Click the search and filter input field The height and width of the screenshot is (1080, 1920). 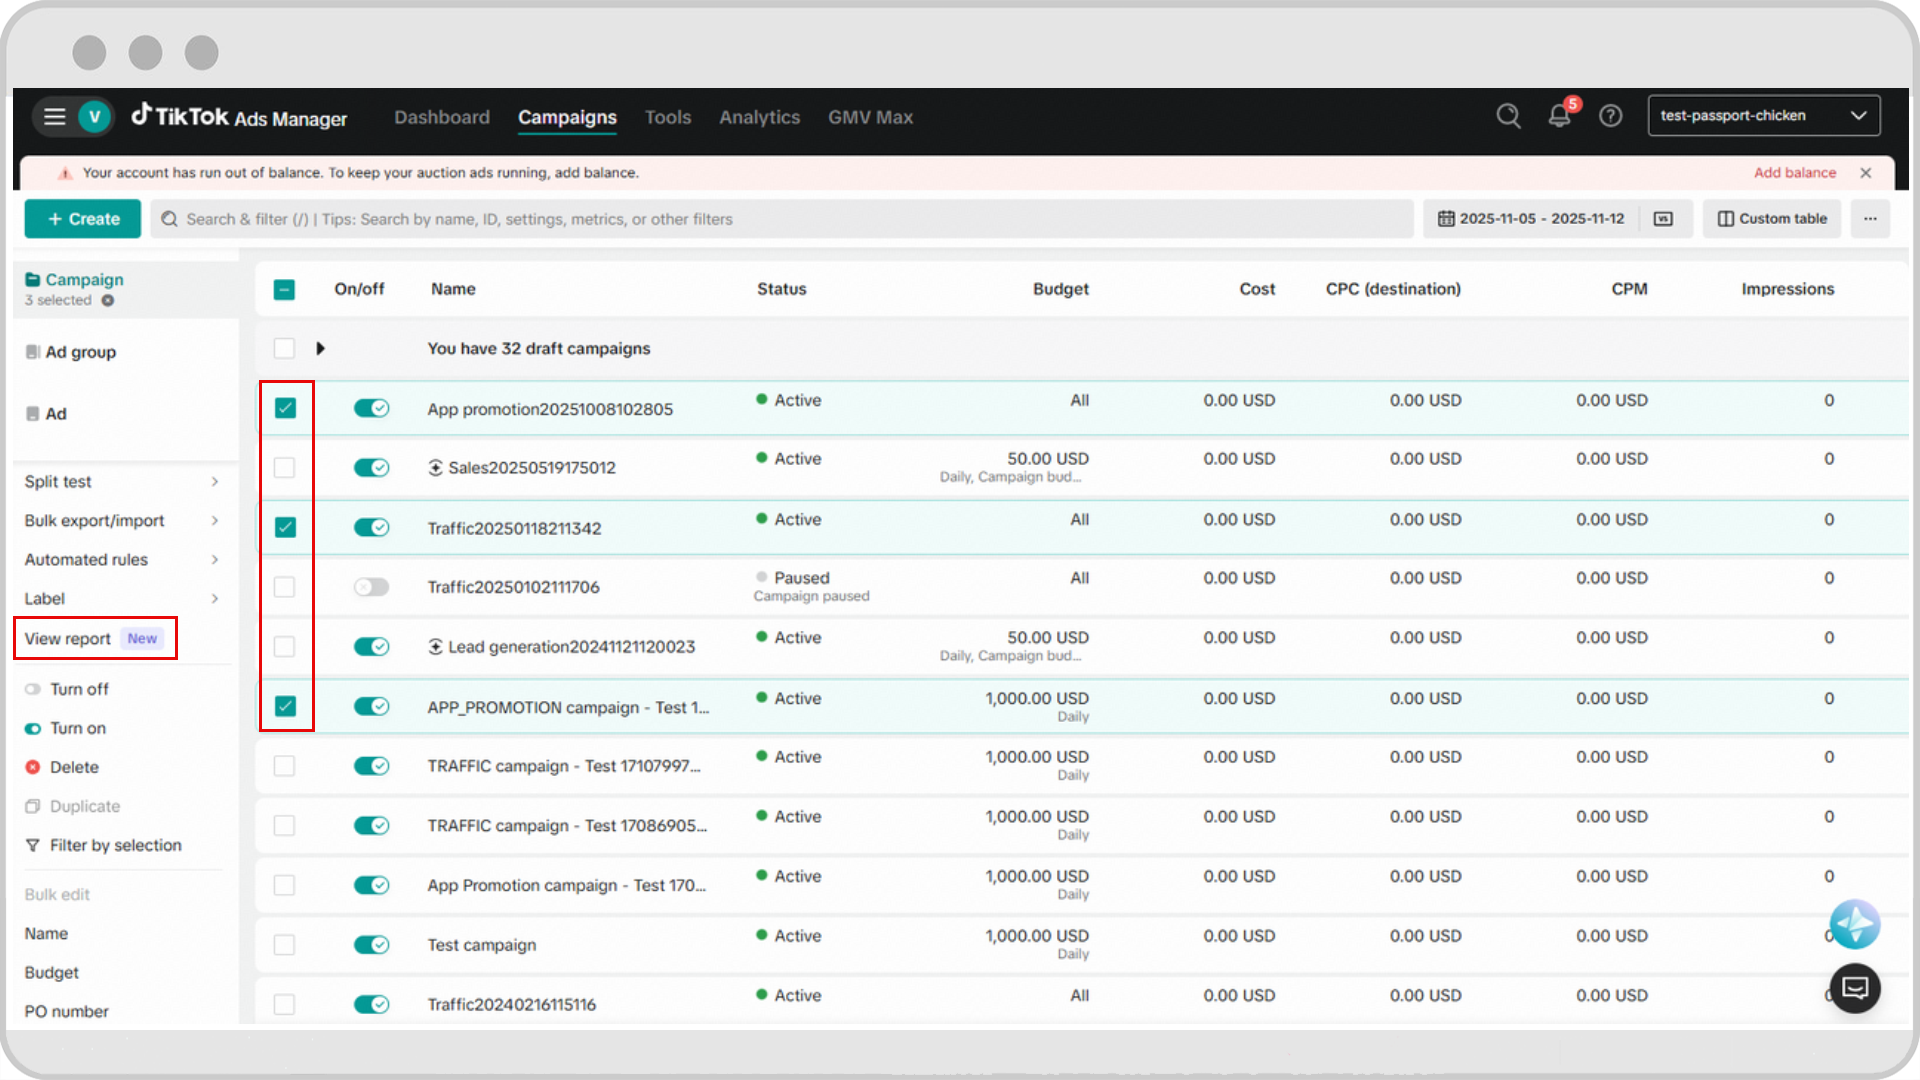click(780, 219)
